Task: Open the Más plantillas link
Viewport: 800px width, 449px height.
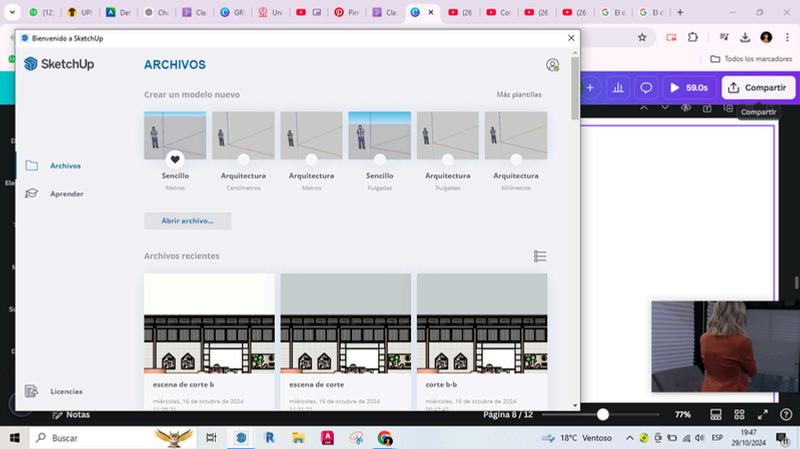Action: coord(519,94)
